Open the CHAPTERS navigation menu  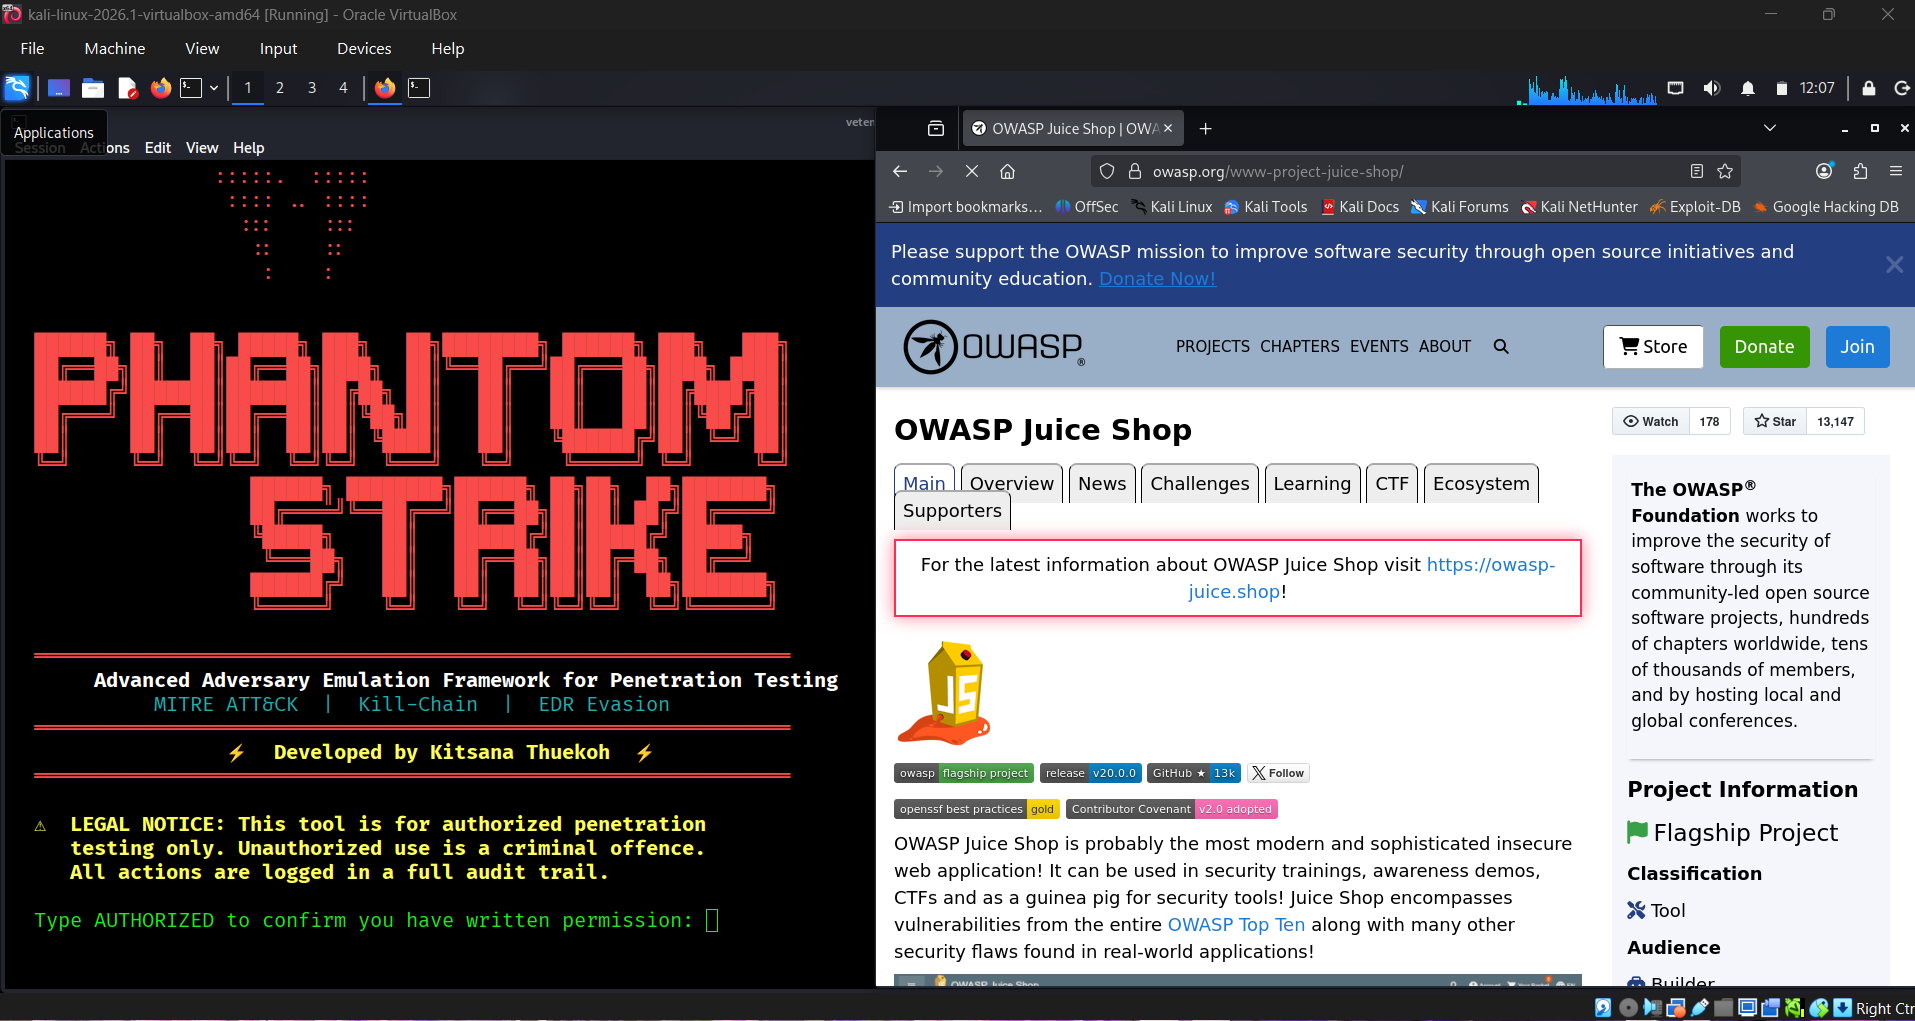click(x=1300, y=347)
